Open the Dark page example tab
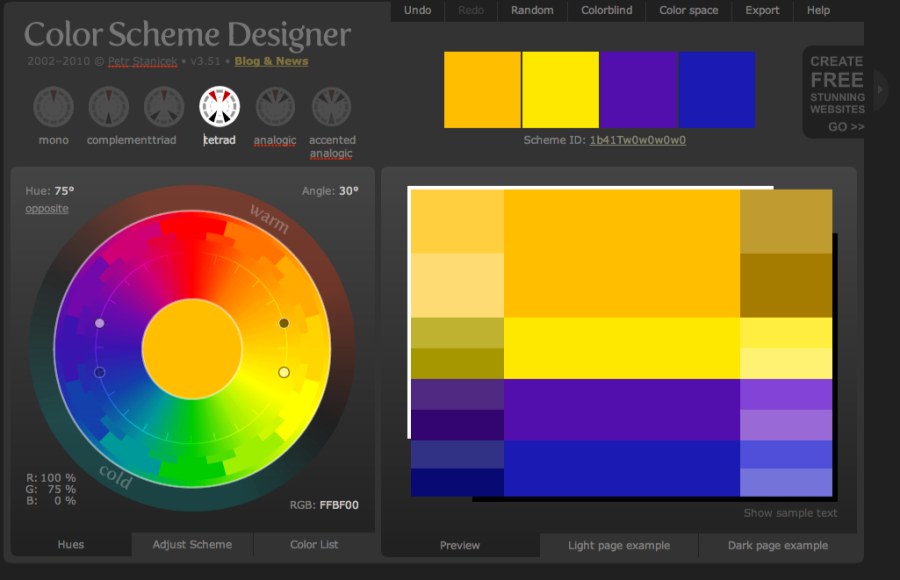 tap(778, 545)
